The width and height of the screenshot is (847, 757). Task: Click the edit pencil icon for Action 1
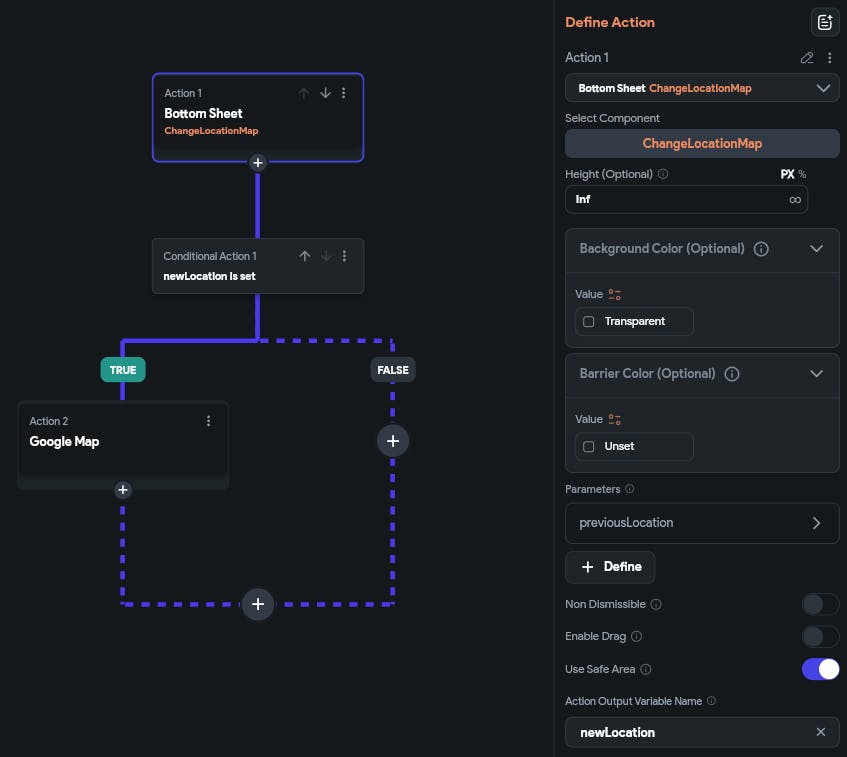click(807, 58)
